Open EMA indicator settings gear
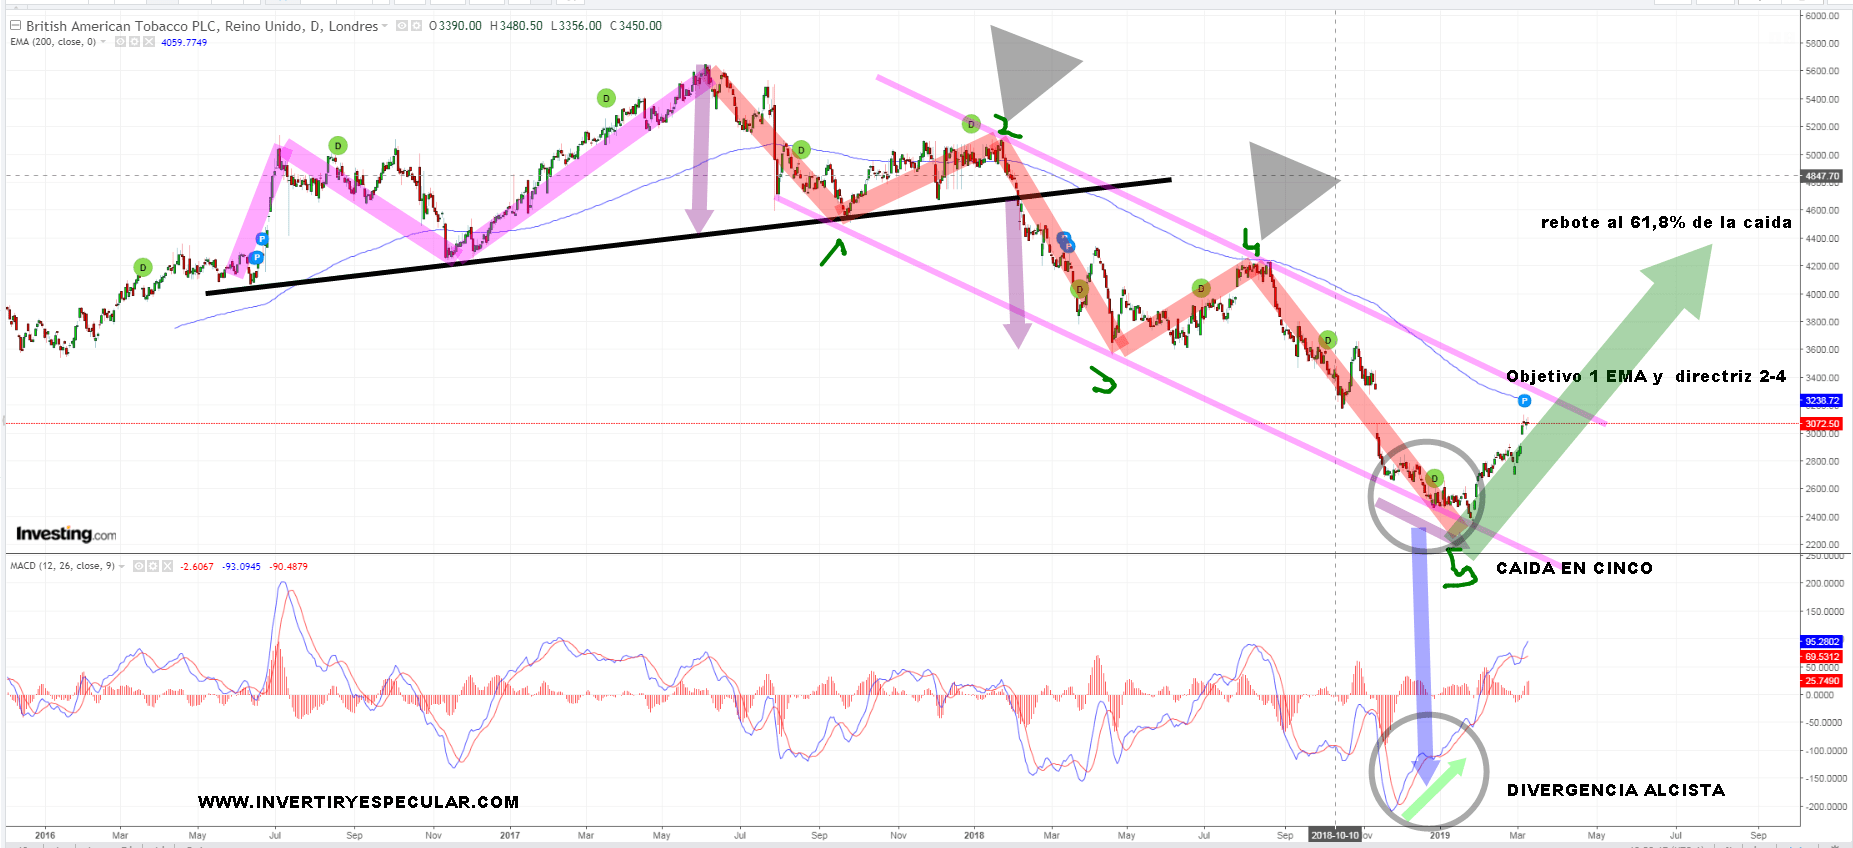The image size is (1853, 848). click(134, 42)
